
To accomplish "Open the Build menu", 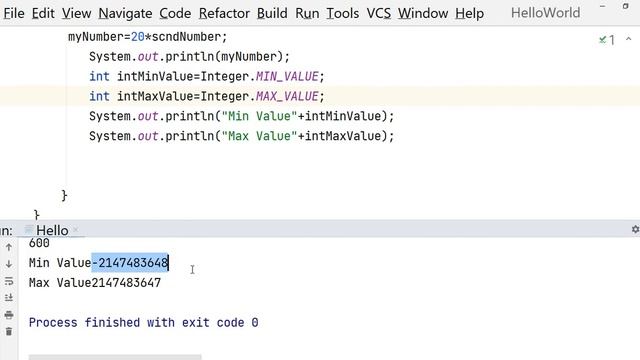I will (272, 13).
